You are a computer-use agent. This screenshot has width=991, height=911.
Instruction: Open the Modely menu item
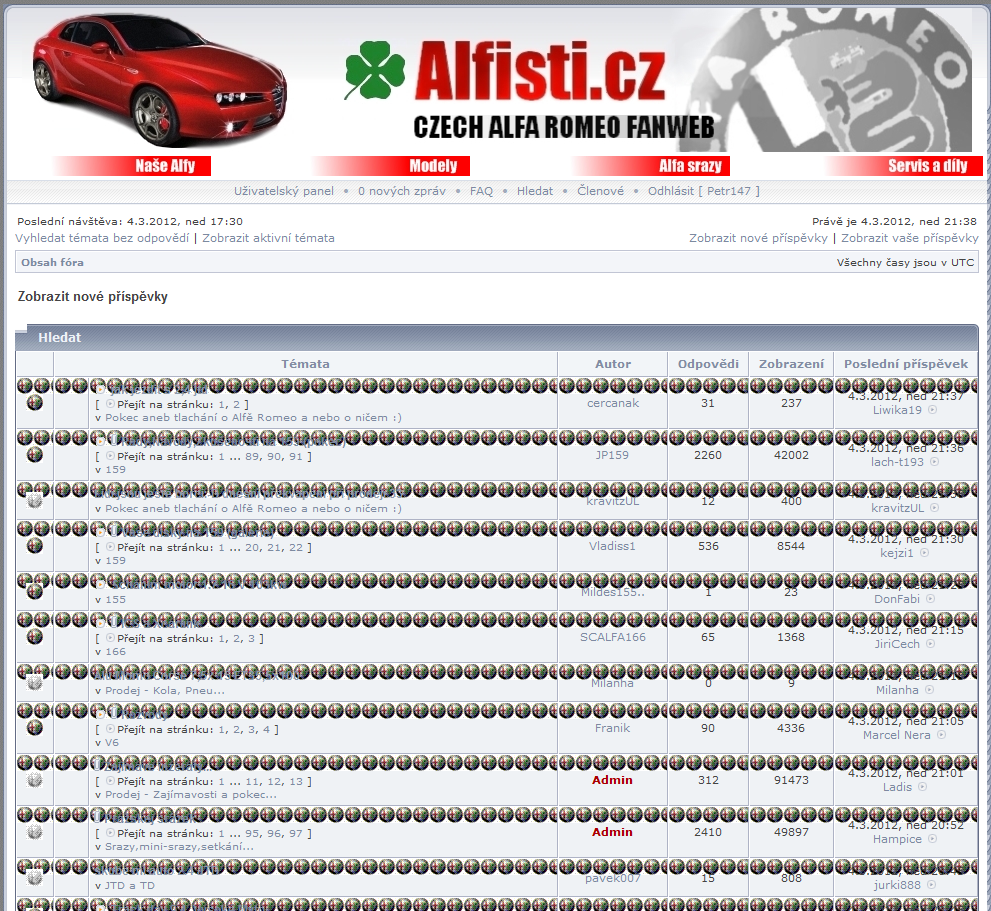[x=432, y=166]
